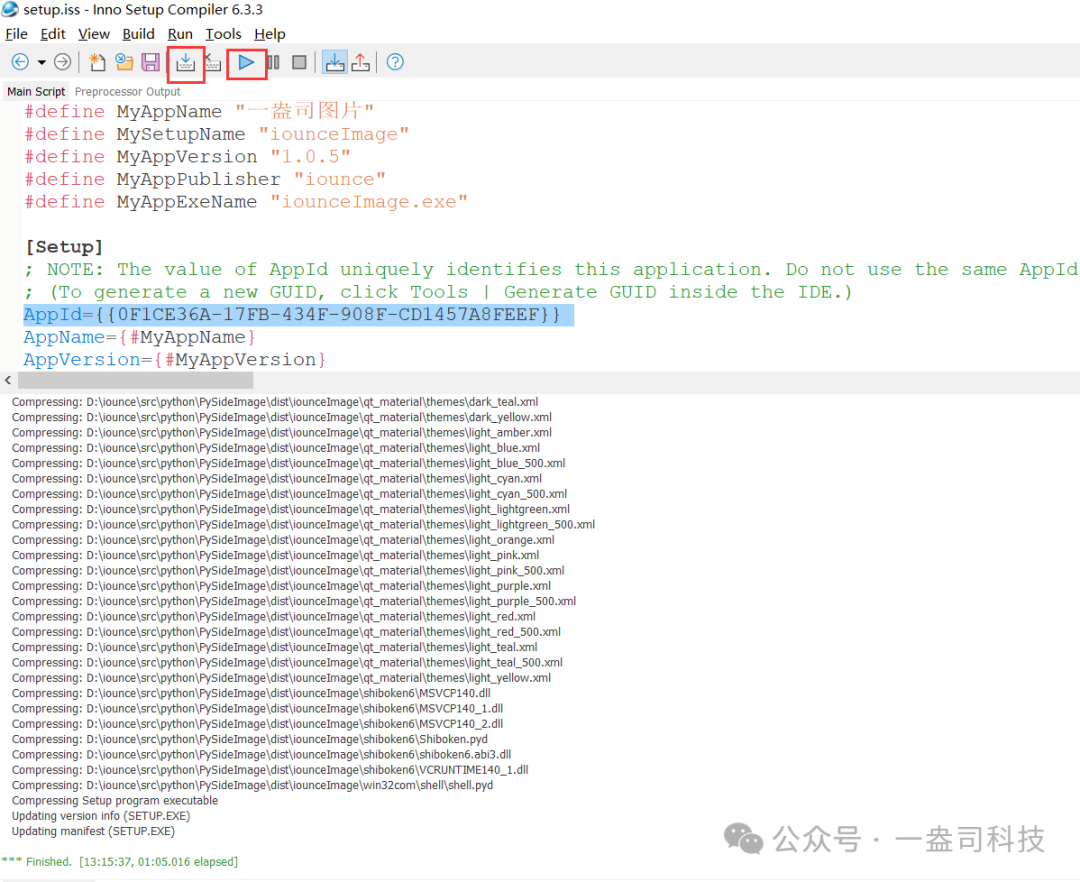Viewport: 1080px width, 882px height.
Task: Click the Pause toolbar icon
Action: click(273, 63)
